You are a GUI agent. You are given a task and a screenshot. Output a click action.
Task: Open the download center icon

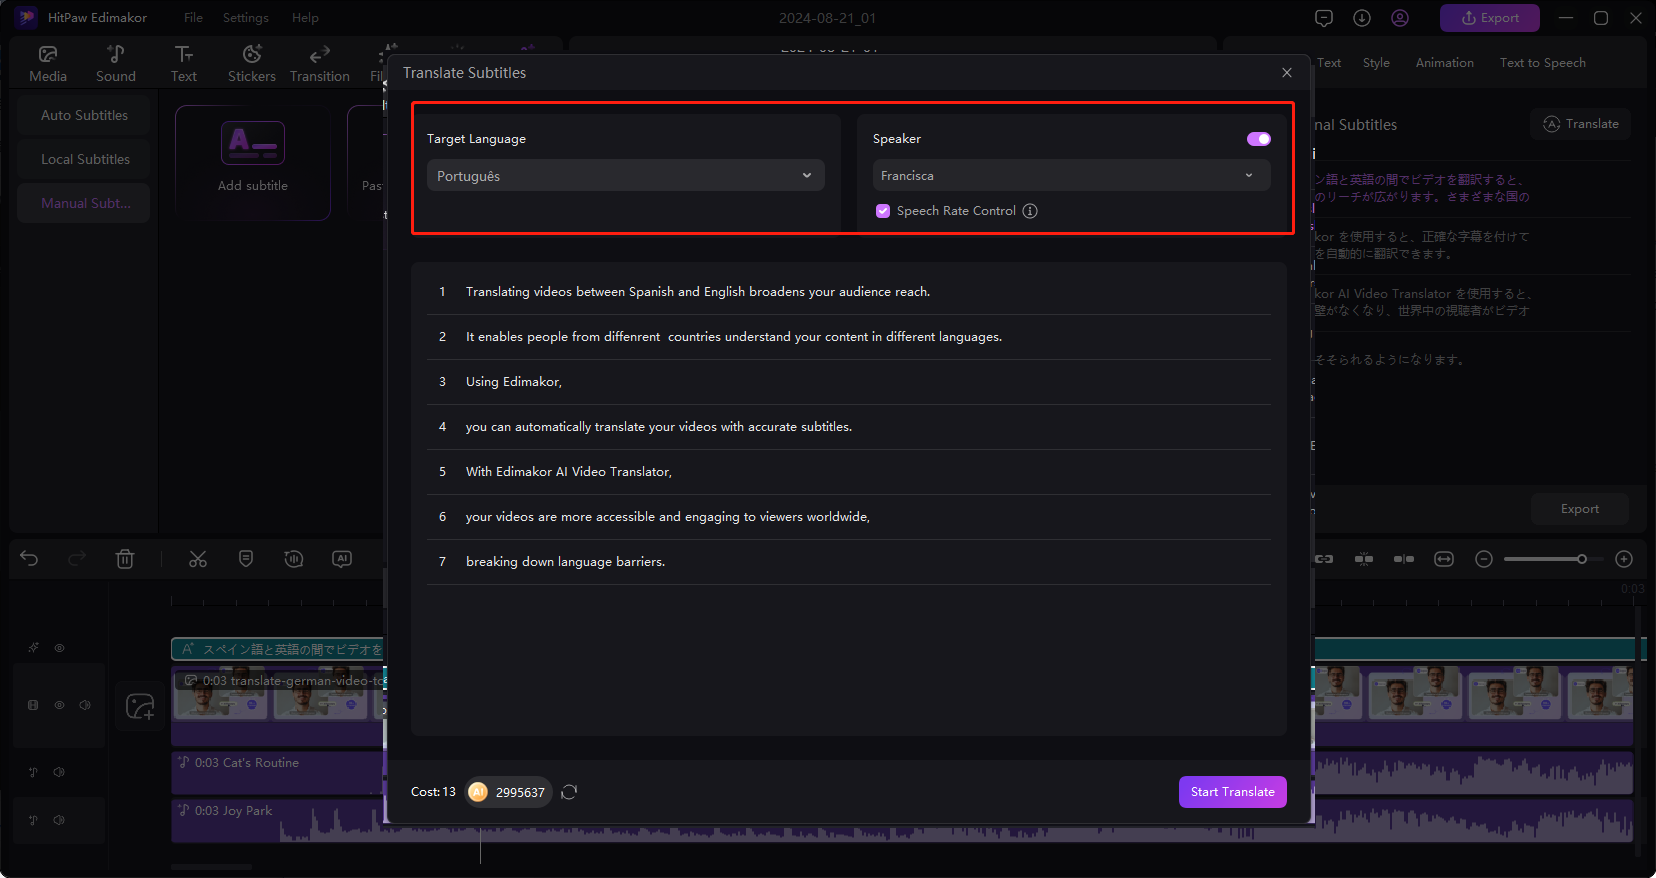[1362, 18]
